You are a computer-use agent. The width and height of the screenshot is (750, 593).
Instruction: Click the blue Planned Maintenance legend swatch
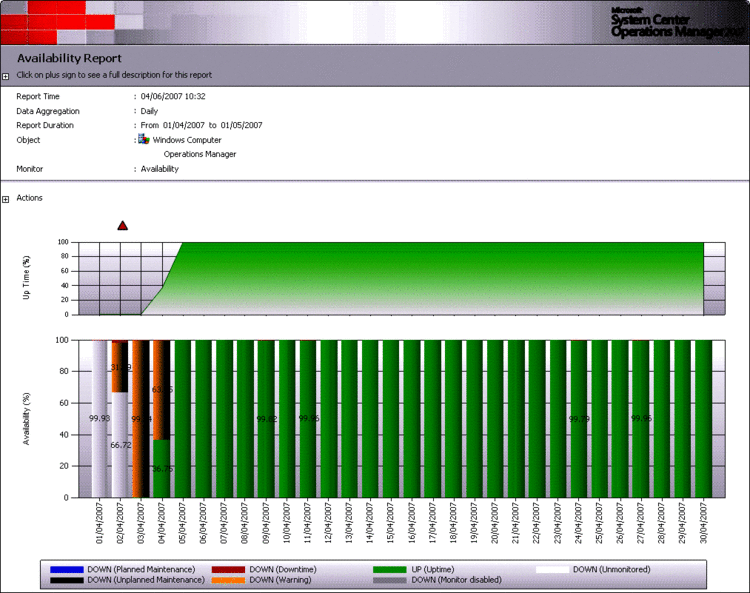66,569
